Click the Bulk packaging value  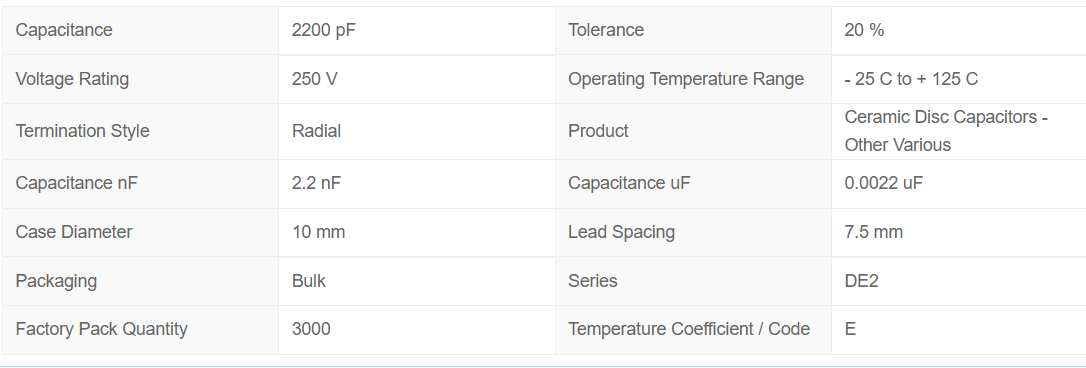coord(309,281)
